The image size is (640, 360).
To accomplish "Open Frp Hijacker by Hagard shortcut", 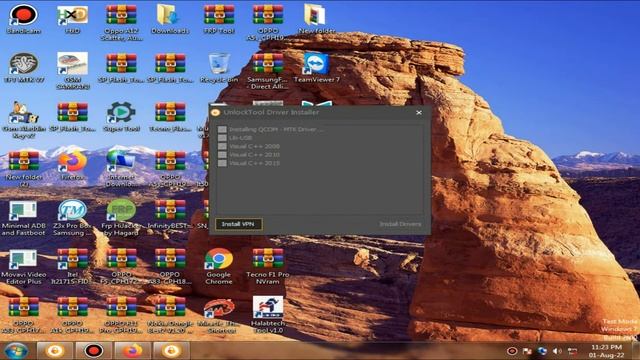I will pyautogui.click(x=121, y=218).
